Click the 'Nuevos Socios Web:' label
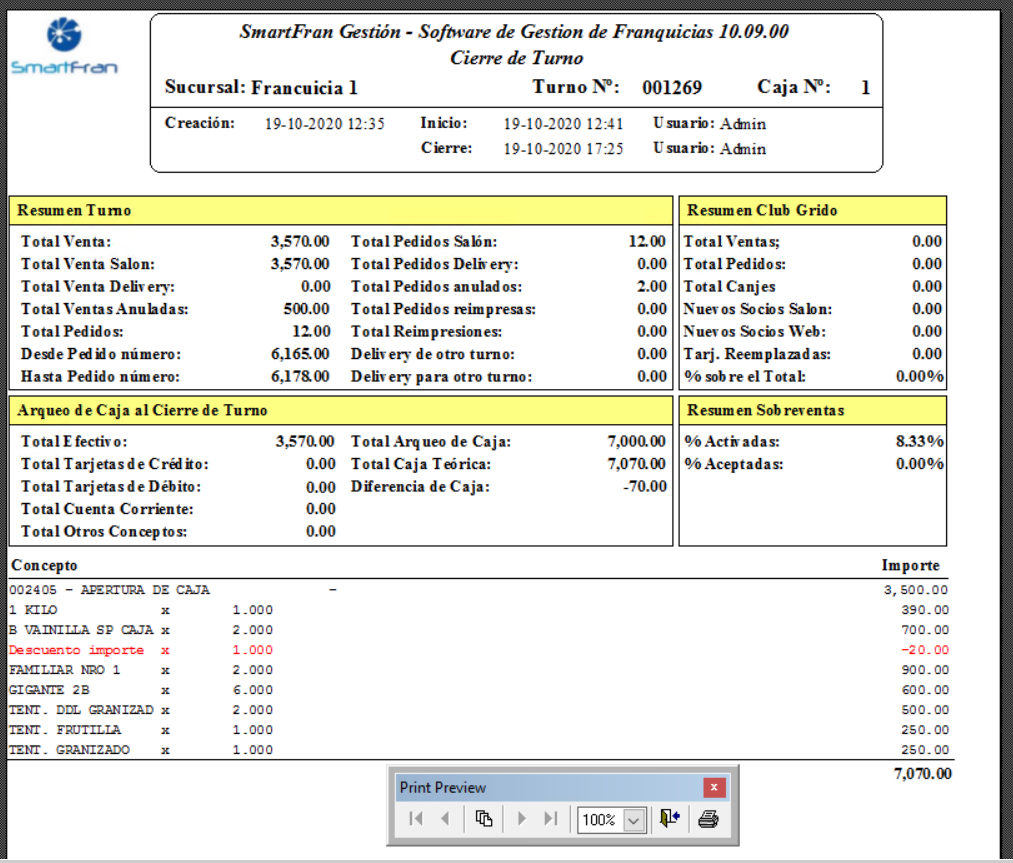This screenshot has height=863, width=1013. (755, 331)
